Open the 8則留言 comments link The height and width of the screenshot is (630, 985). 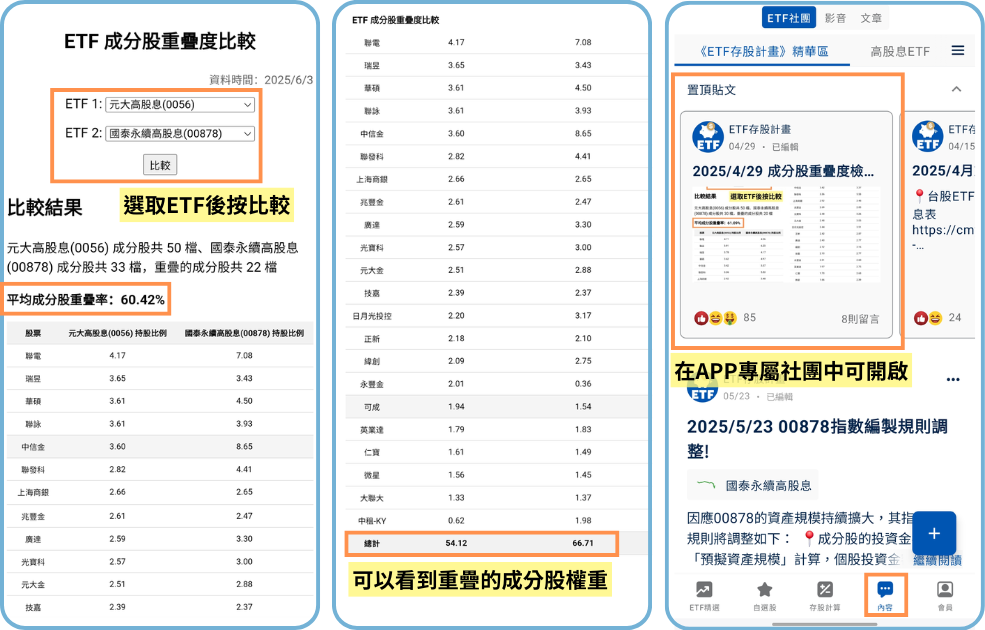(x=860, y=318)
